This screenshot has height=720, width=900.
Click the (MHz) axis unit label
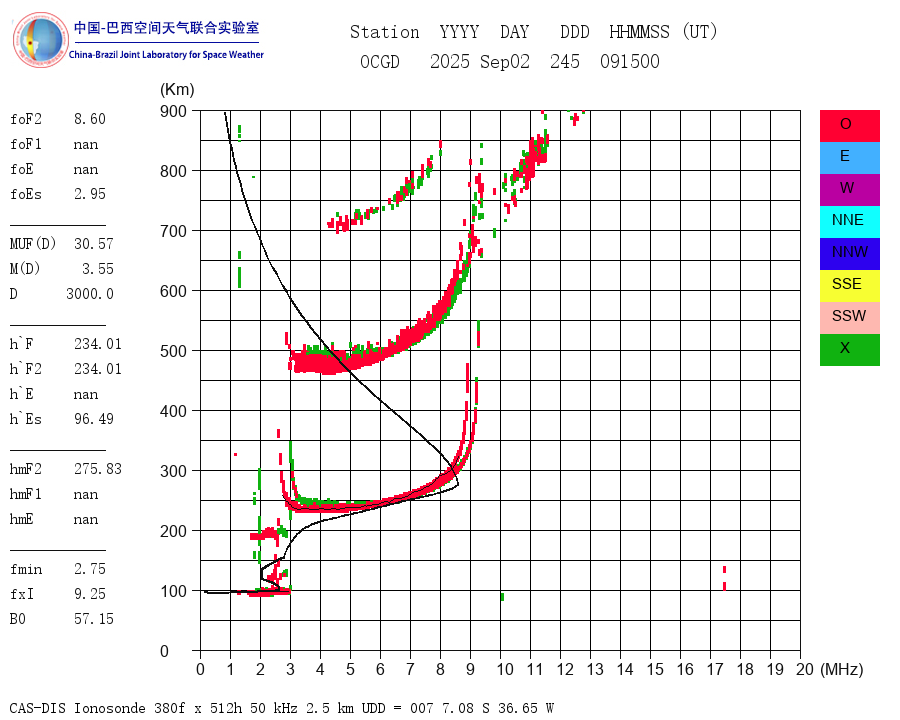pyautogui.click(x=842, y=669)
